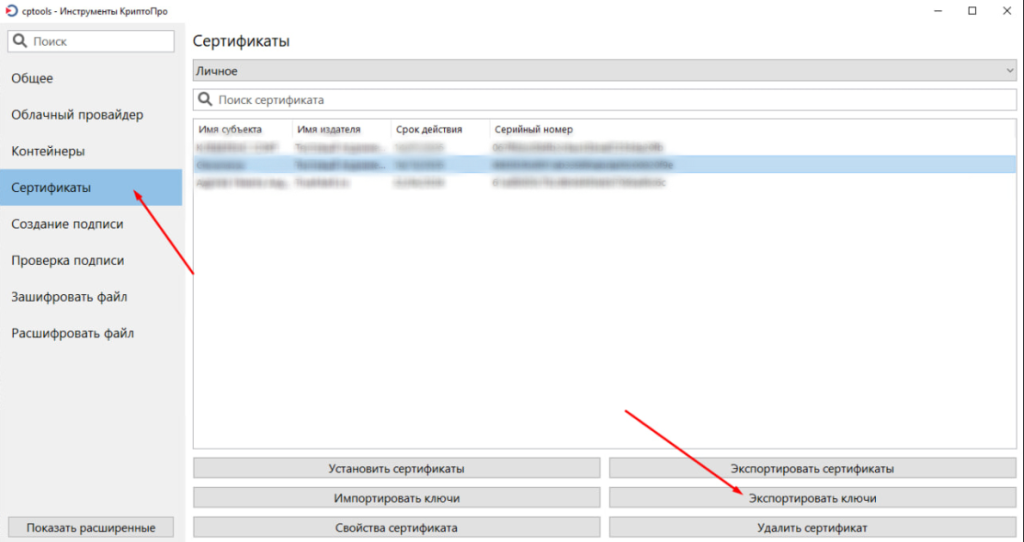Go to the Контейнеры section
The height and width of the screenshot is (542, 1024).
tap(48, 151)
